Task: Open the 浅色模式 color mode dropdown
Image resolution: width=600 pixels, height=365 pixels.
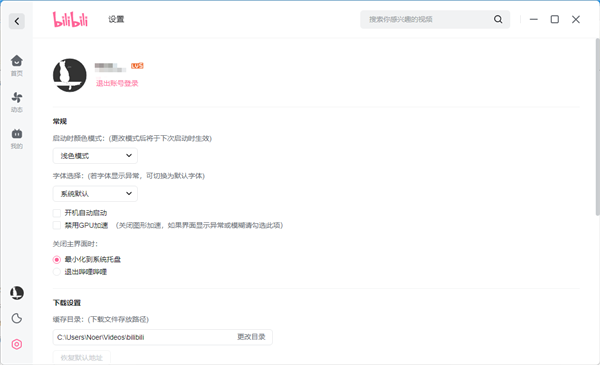Action: tap(95, 156)
